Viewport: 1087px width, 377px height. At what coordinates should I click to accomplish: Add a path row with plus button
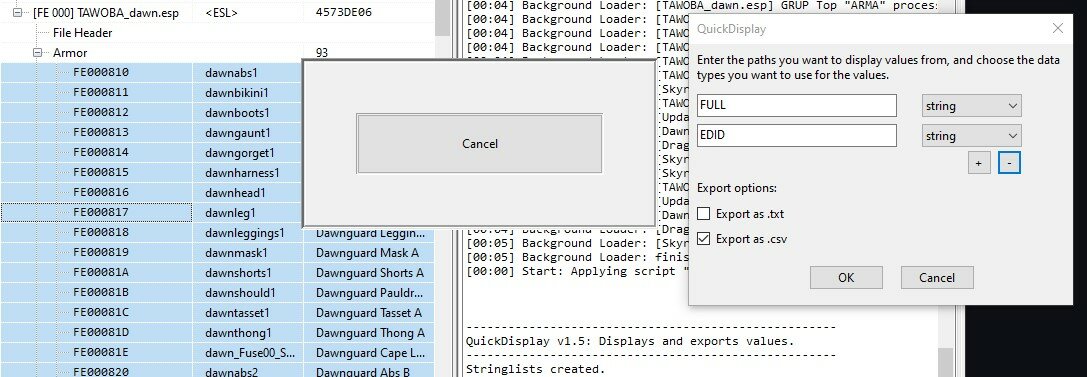[979, 163]
